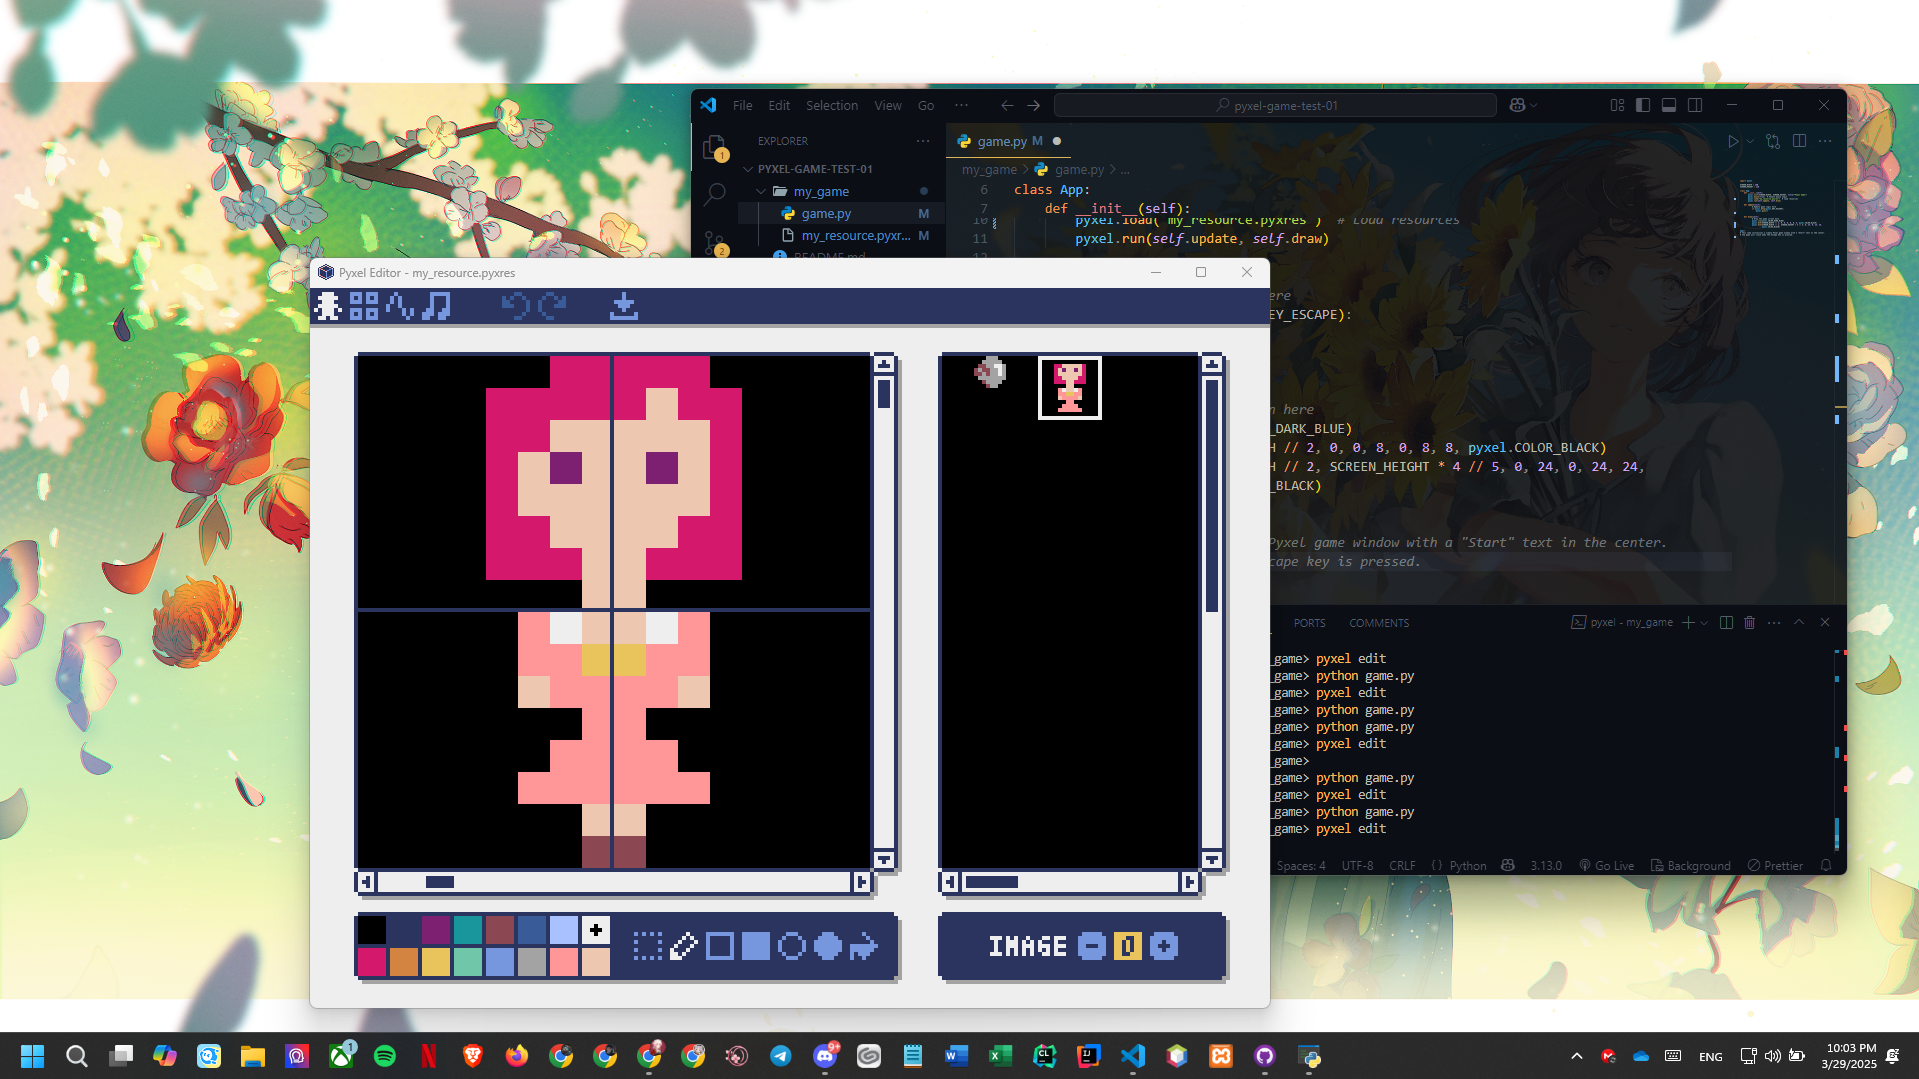Screen dimensions: 1919x1079
Task: Open the COMMENTS panel tab
Action: 1379,623
